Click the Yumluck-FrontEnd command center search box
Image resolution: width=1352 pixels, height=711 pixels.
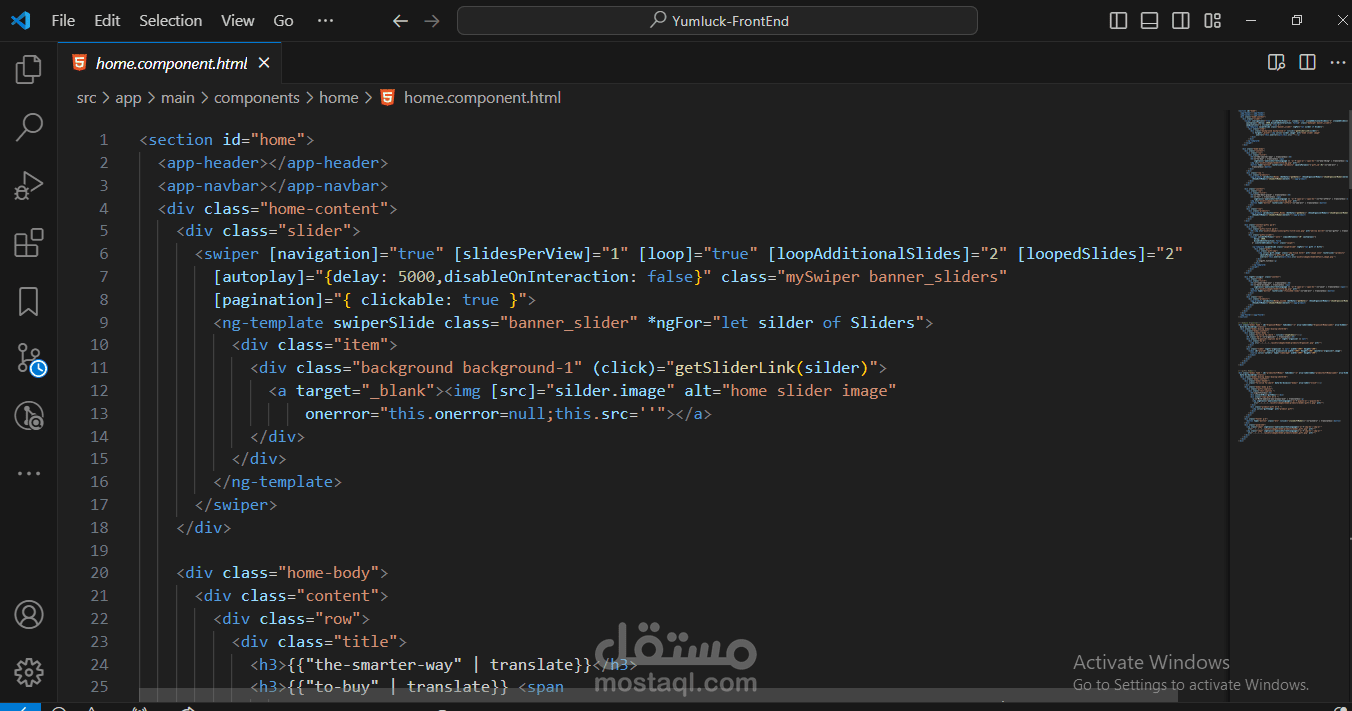point(717,20)
